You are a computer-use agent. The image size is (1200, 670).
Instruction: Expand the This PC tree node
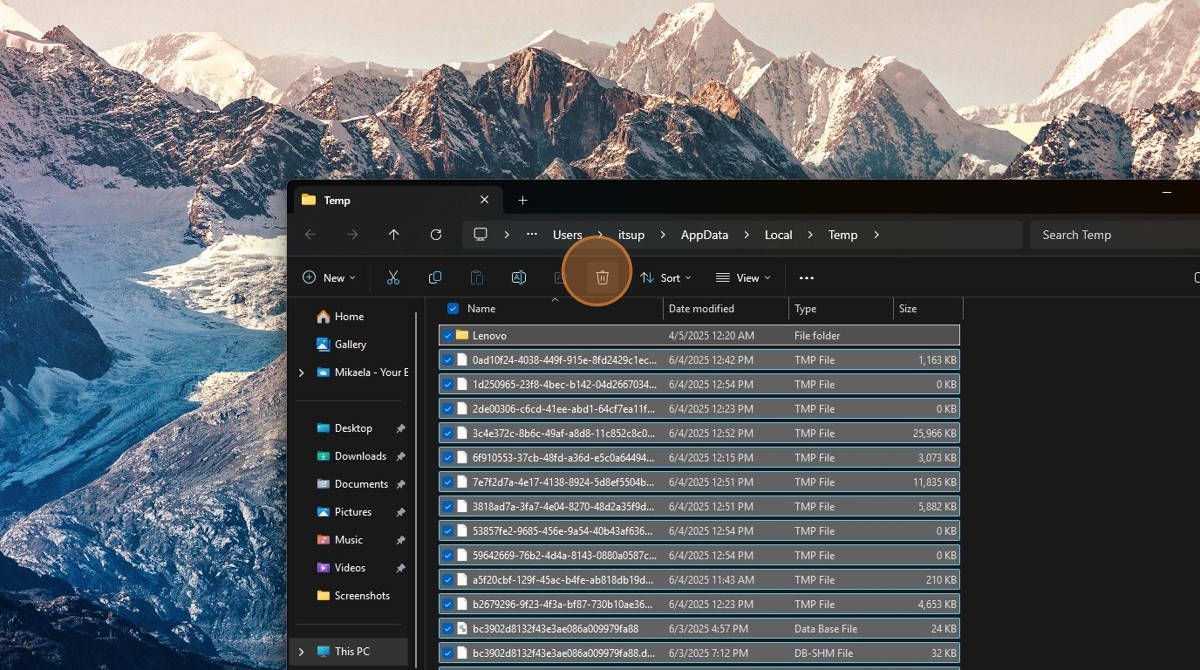click(x=301, y=651)
